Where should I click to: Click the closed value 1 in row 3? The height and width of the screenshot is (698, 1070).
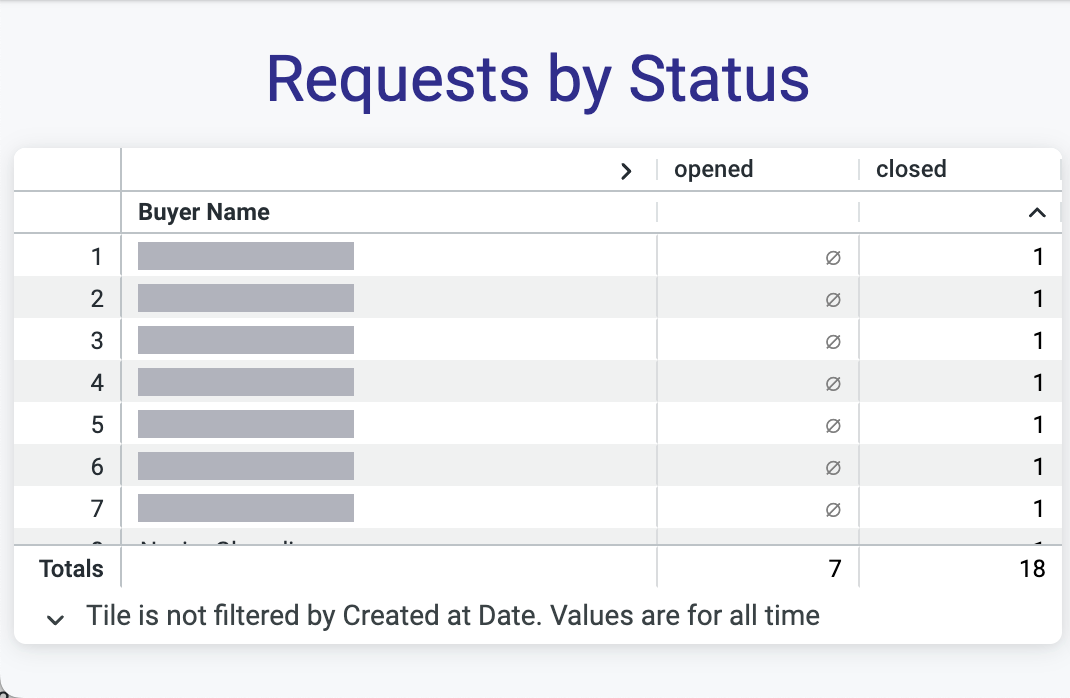coord(1038,340)
